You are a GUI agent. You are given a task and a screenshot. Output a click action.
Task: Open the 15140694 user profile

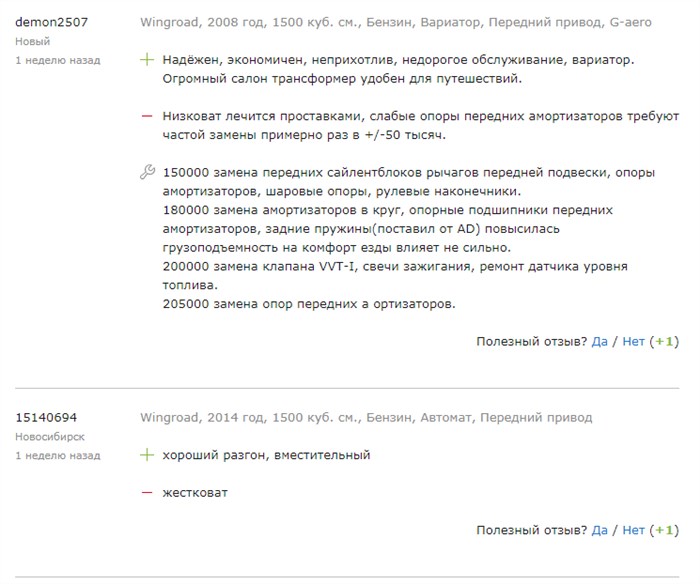(46, 418)
